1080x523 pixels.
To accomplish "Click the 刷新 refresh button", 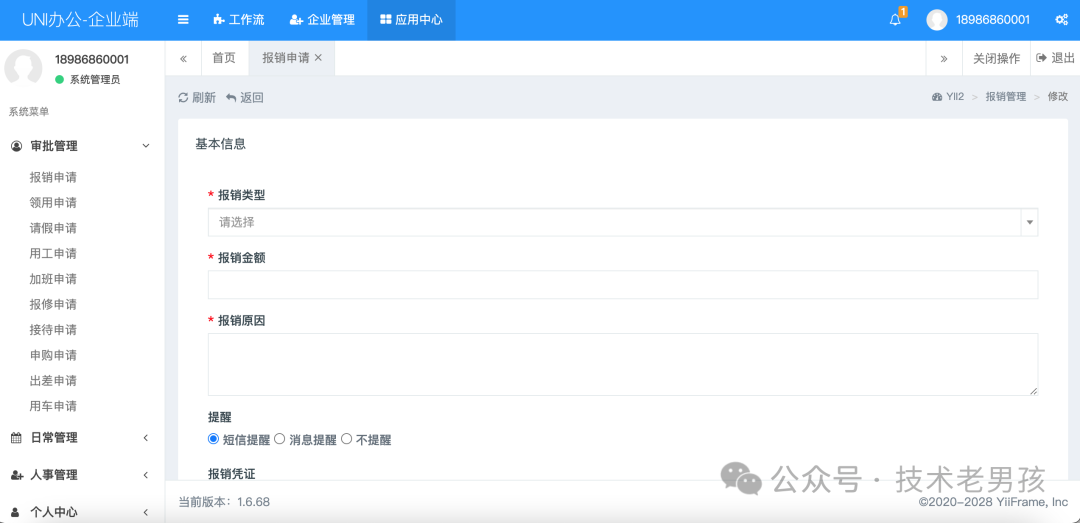I will coord(197,98).
